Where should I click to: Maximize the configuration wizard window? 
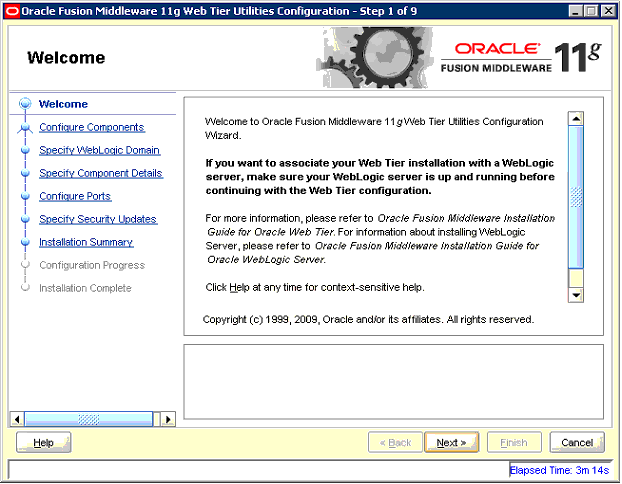pyautogui.click(x=591, y=11)
